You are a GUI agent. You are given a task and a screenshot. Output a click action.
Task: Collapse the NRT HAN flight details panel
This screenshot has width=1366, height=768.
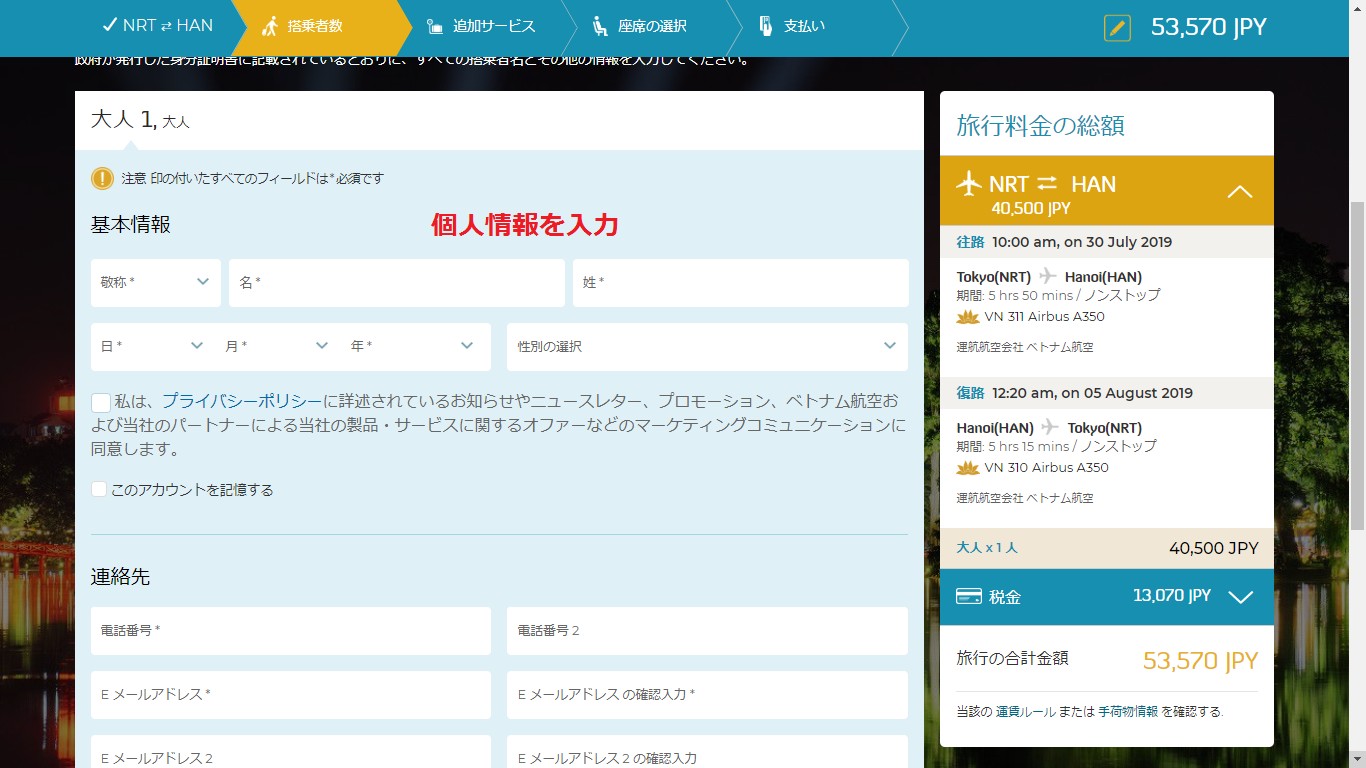(x=1239, y=191)
